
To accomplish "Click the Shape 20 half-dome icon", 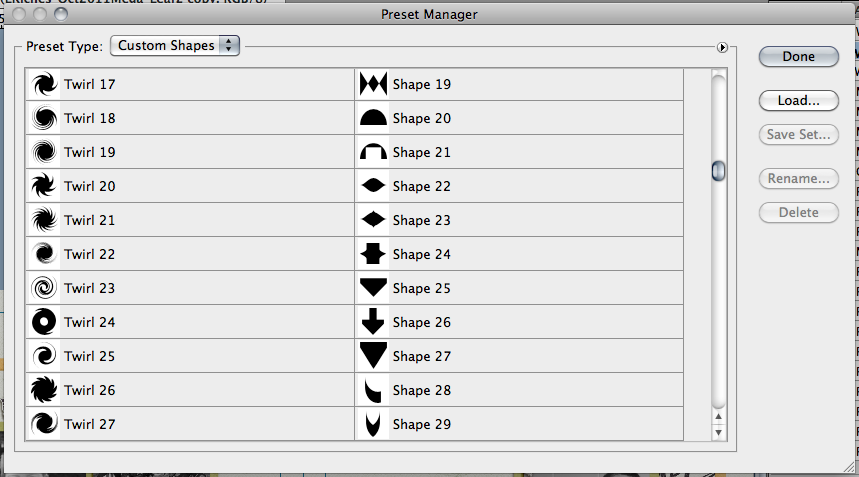I will (373, 118).
